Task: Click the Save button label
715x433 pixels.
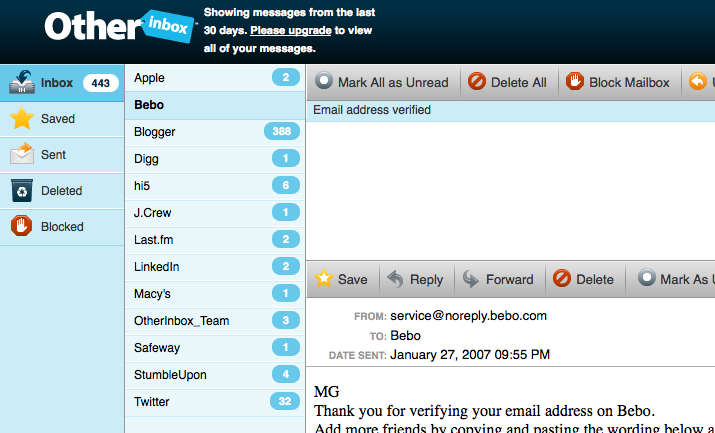Action: (x=352, y=279)
